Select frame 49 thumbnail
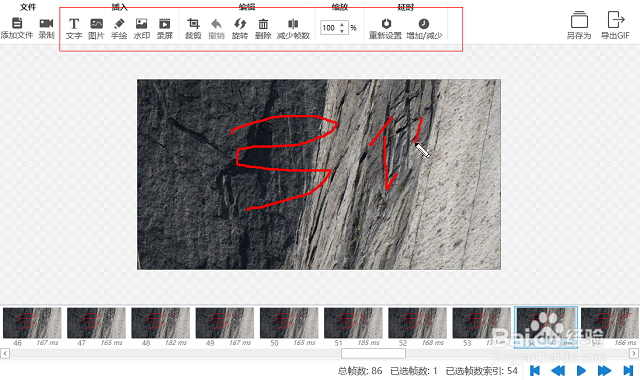Screen dimensions: 640x380 click(x=224, y=323)
